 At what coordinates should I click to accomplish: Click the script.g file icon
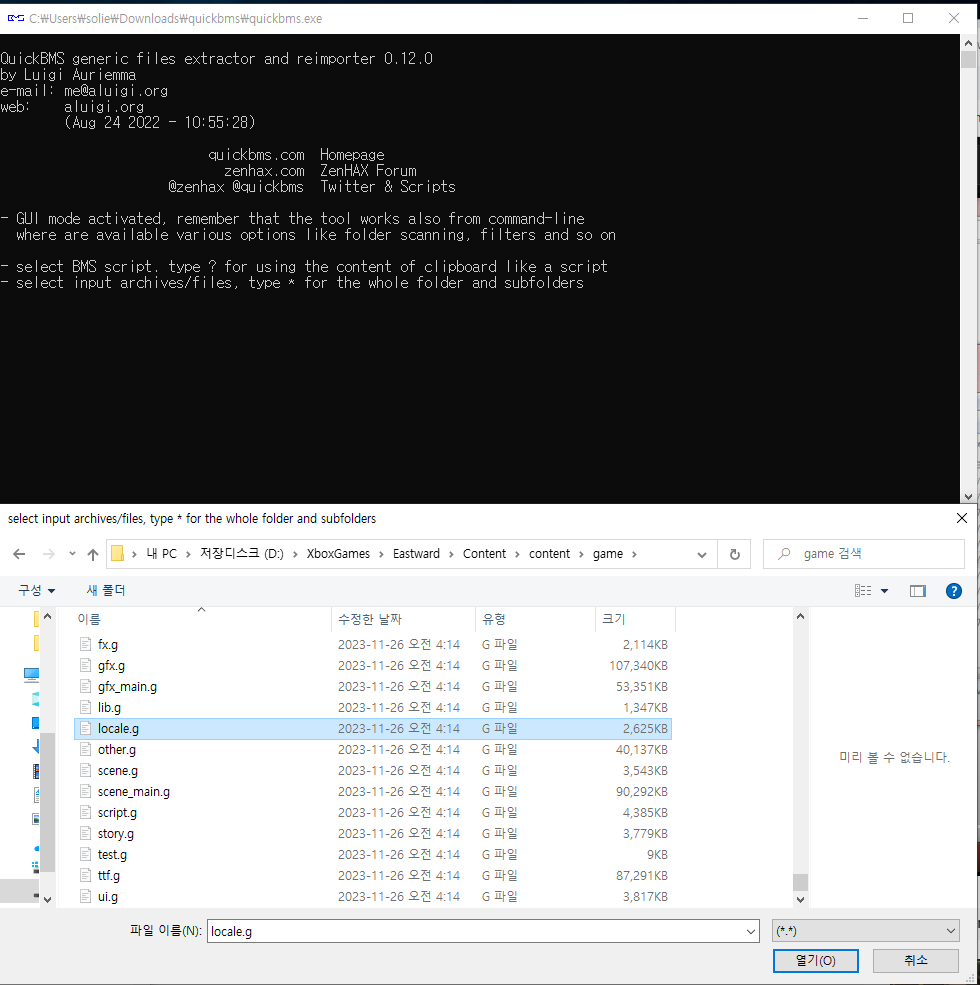(x=85, y=812)
